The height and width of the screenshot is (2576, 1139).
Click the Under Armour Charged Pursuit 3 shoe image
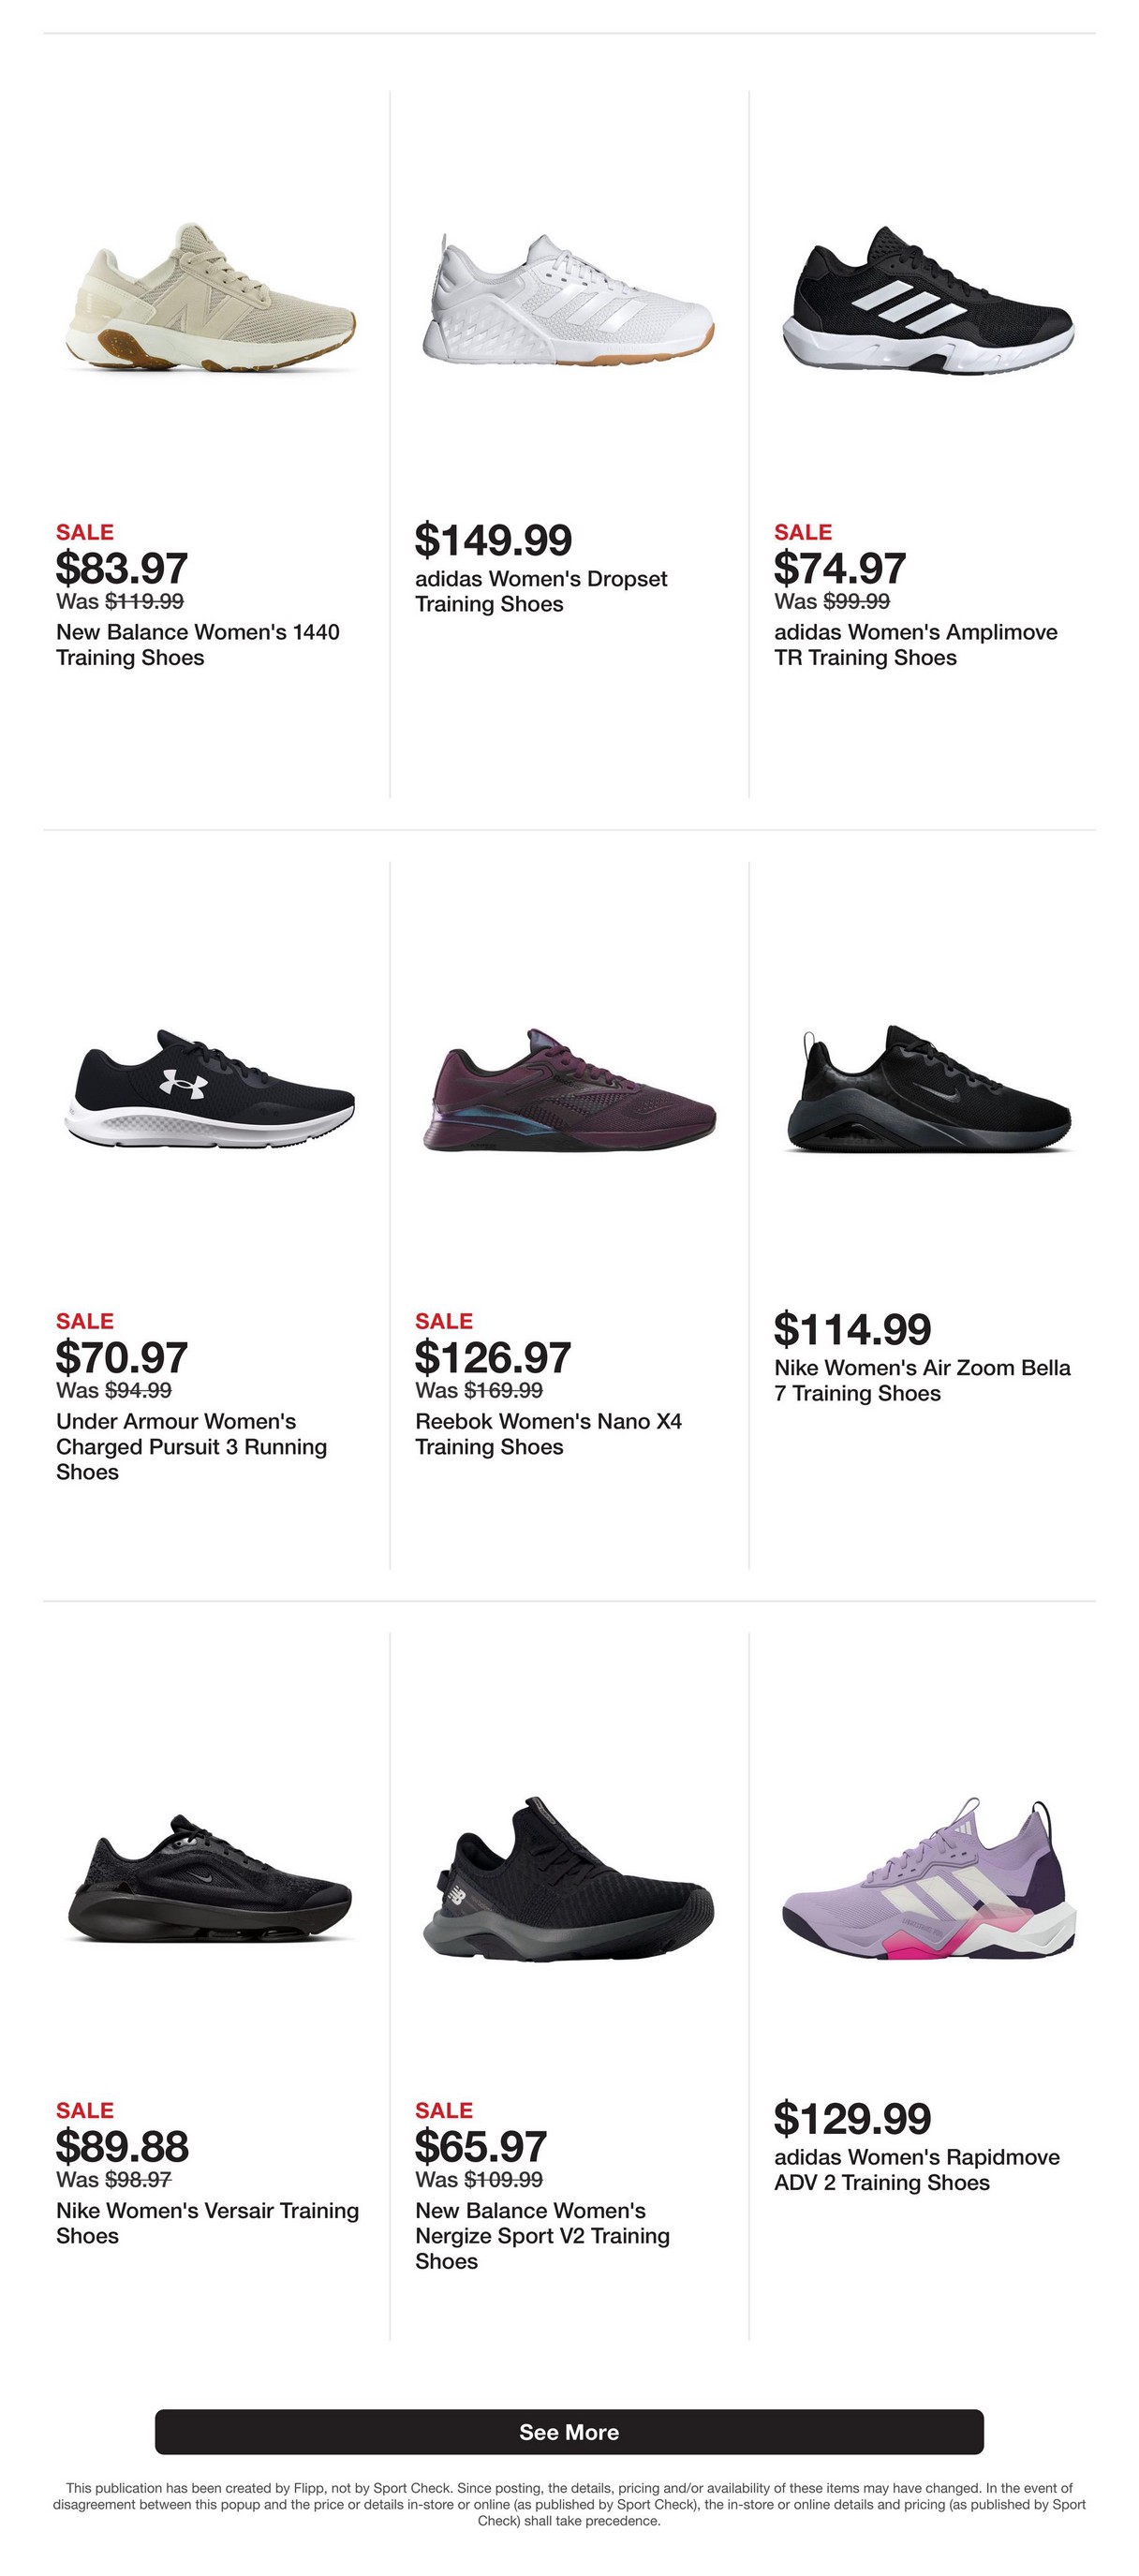coord(211,1089)
